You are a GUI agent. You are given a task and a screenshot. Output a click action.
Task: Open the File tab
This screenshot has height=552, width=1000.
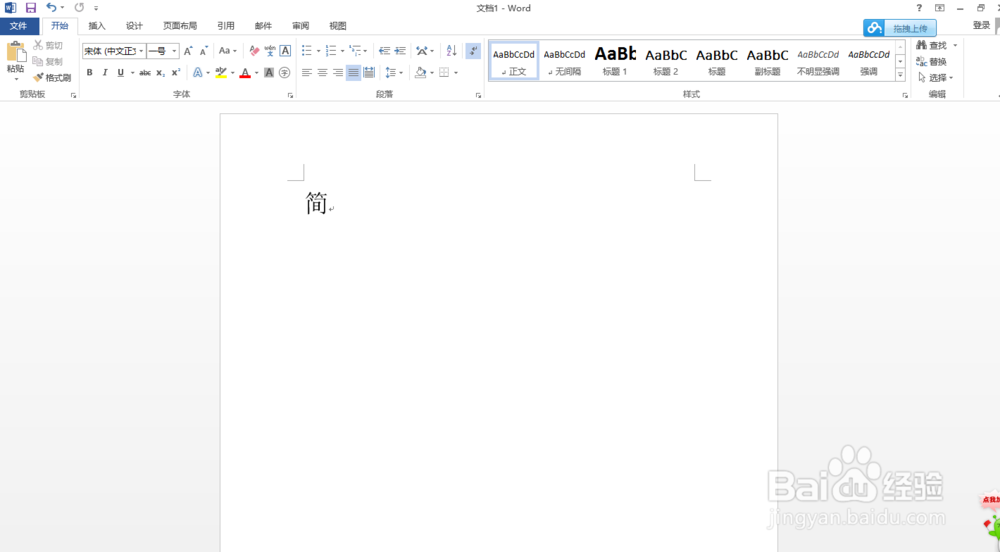[x=18, y=26]
